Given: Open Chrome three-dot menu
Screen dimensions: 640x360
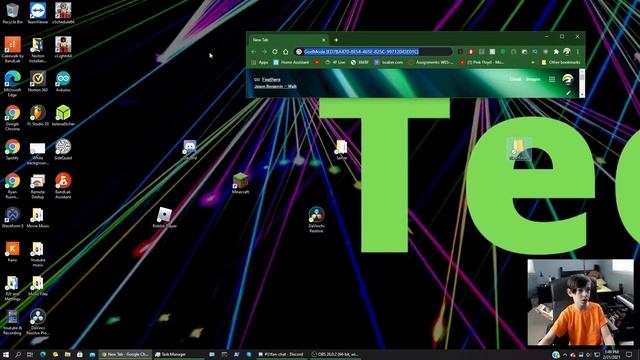Looking at the screenshot, I should (578, 52).
